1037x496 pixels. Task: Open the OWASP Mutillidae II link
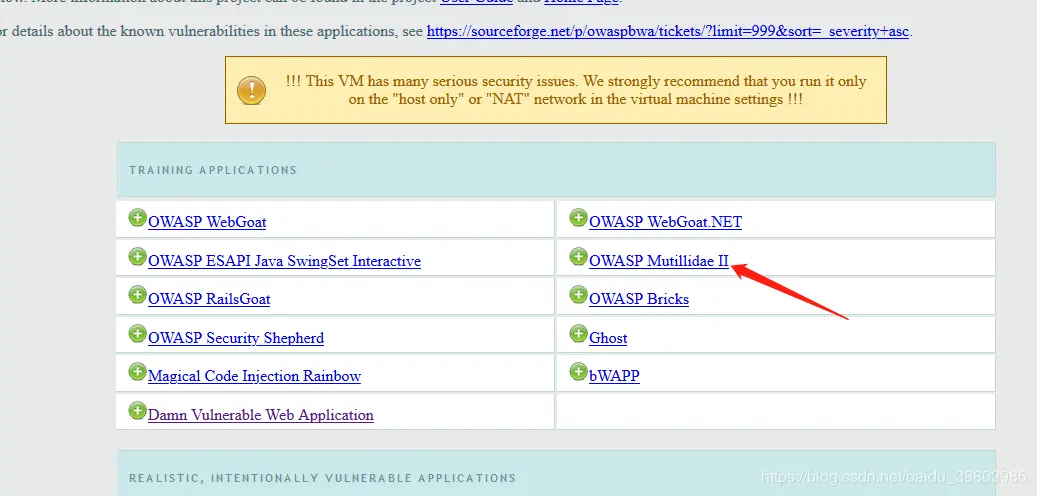(659, 261)
